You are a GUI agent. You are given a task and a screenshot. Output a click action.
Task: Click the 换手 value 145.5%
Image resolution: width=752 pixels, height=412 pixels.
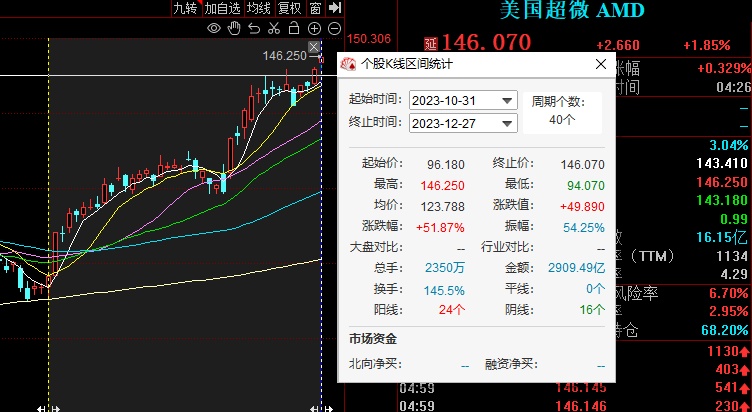point(444,290)
